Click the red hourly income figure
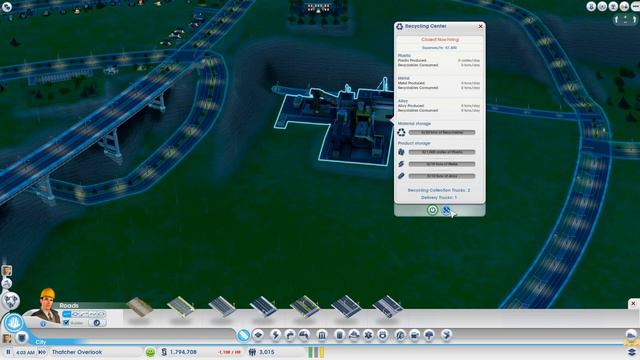Viewport: 640px width, 360px height. (x=229, y=352)
